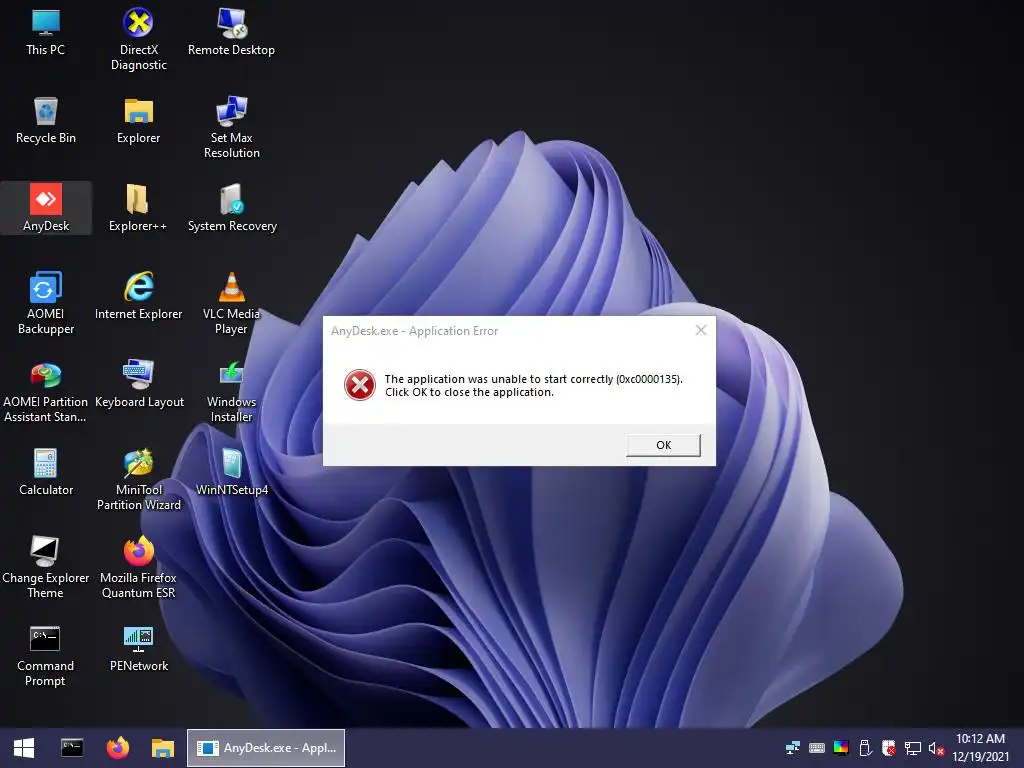
Task: Click the Windows Installer icon
Action: (231, 392)
